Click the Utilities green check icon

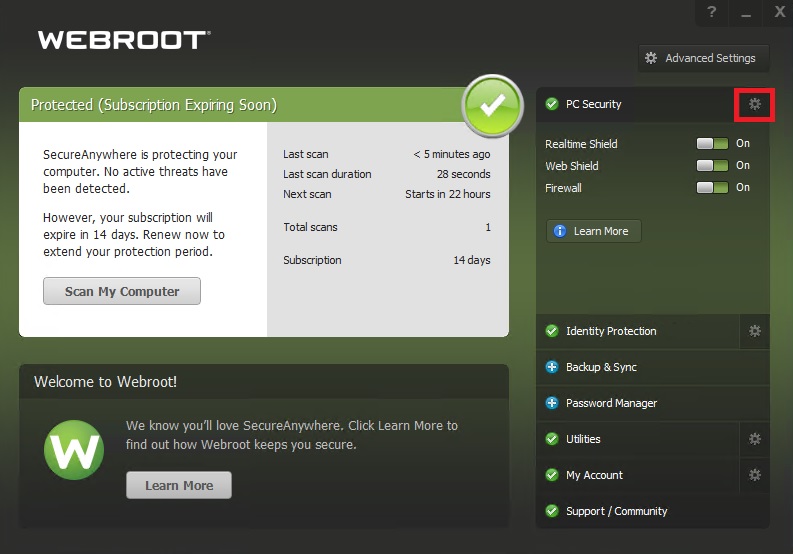552,439
